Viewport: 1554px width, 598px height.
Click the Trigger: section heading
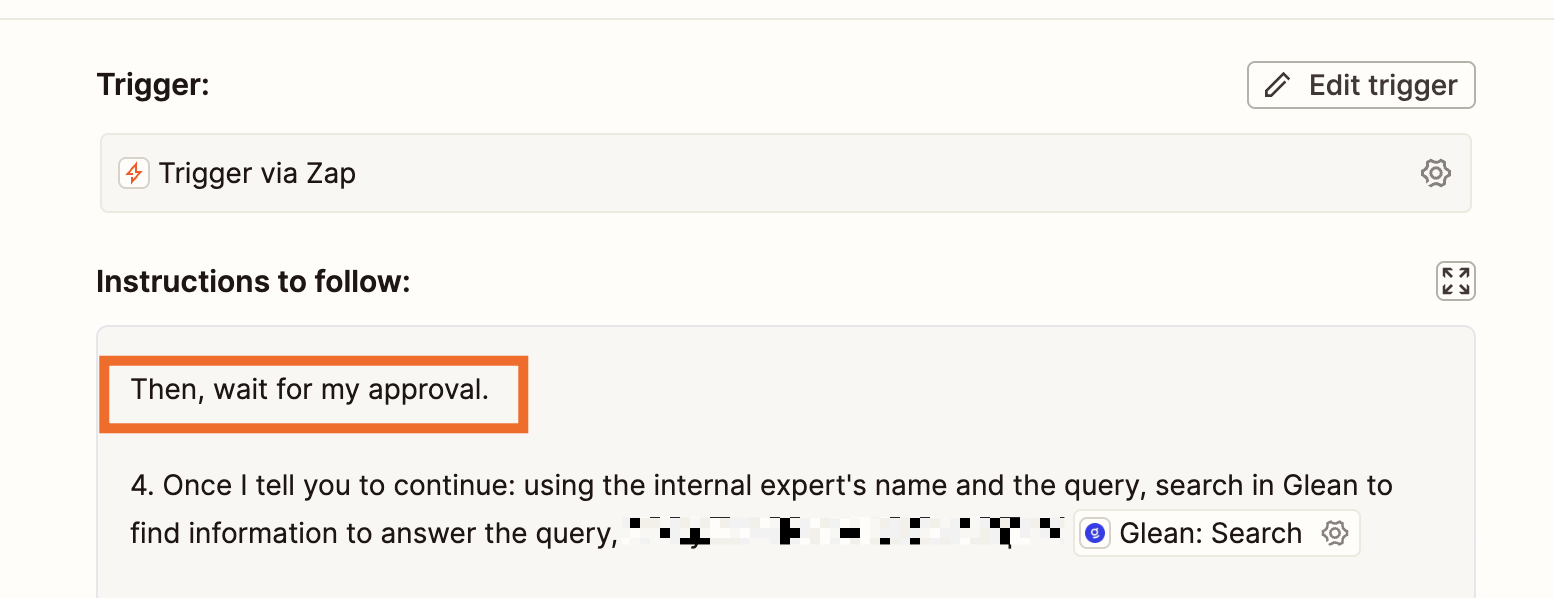click(x=152, y=85)
